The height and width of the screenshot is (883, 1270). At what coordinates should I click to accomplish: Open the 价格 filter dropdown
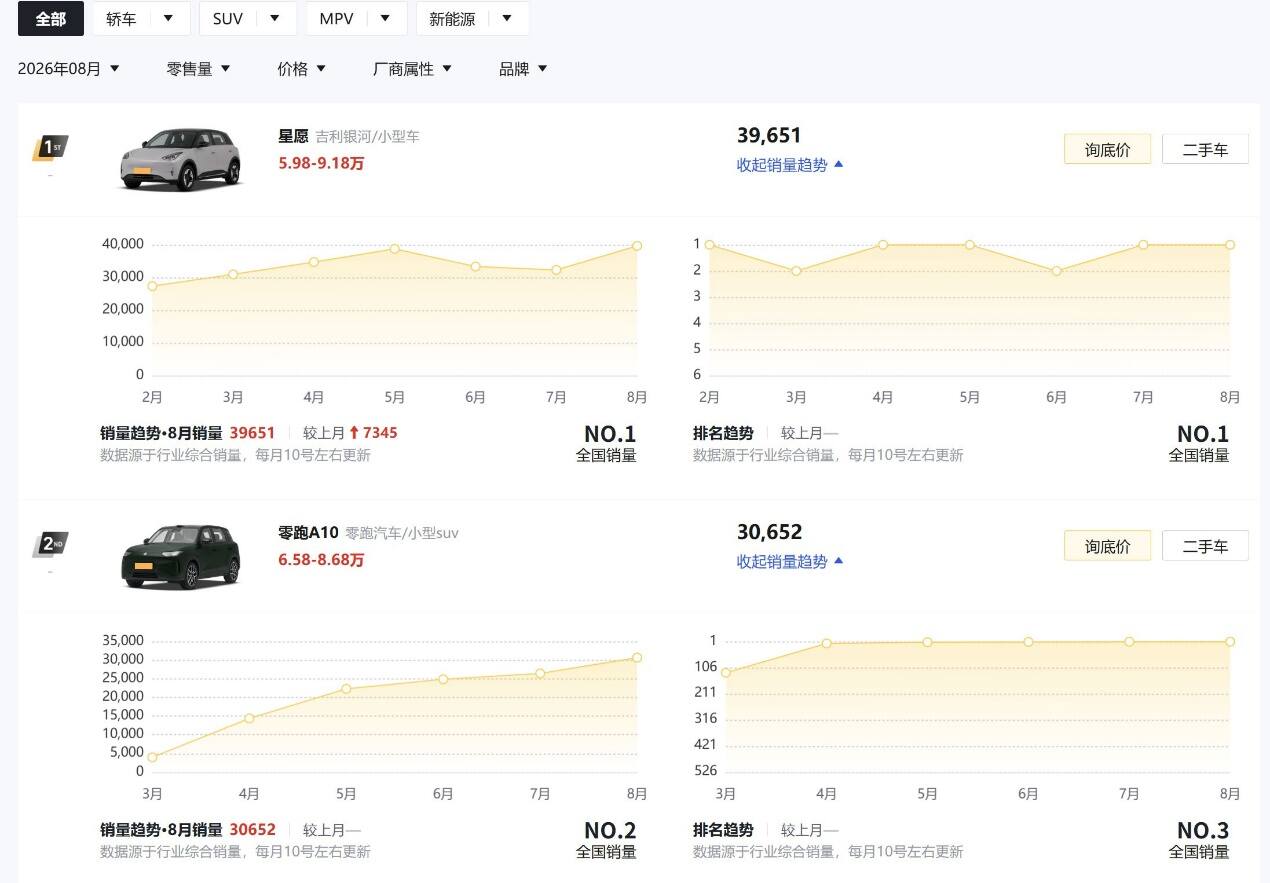[x=302, y=69]
